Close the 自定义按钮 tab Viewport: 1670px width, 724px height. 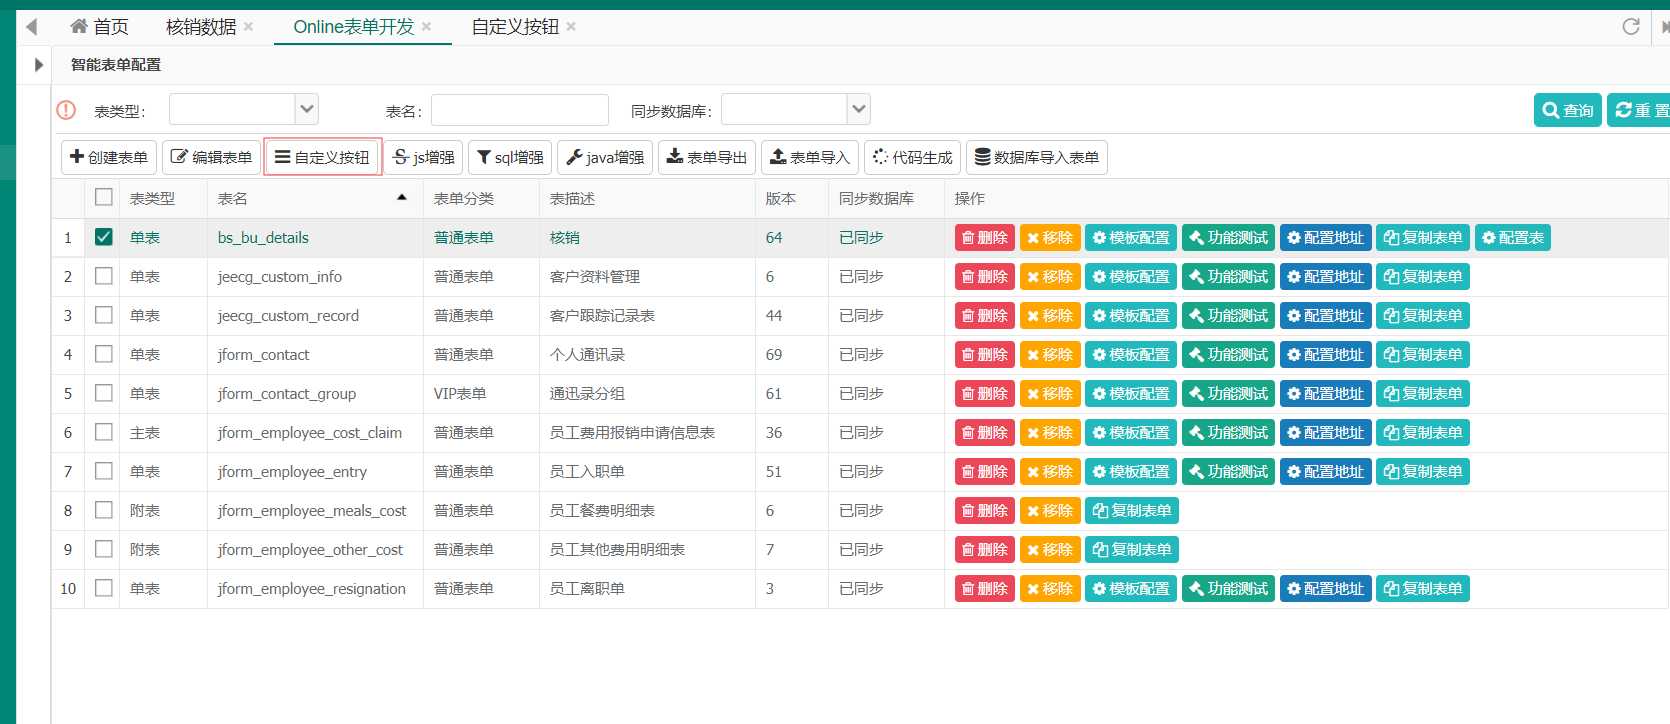pyautogui.click(x=571, y=26)
